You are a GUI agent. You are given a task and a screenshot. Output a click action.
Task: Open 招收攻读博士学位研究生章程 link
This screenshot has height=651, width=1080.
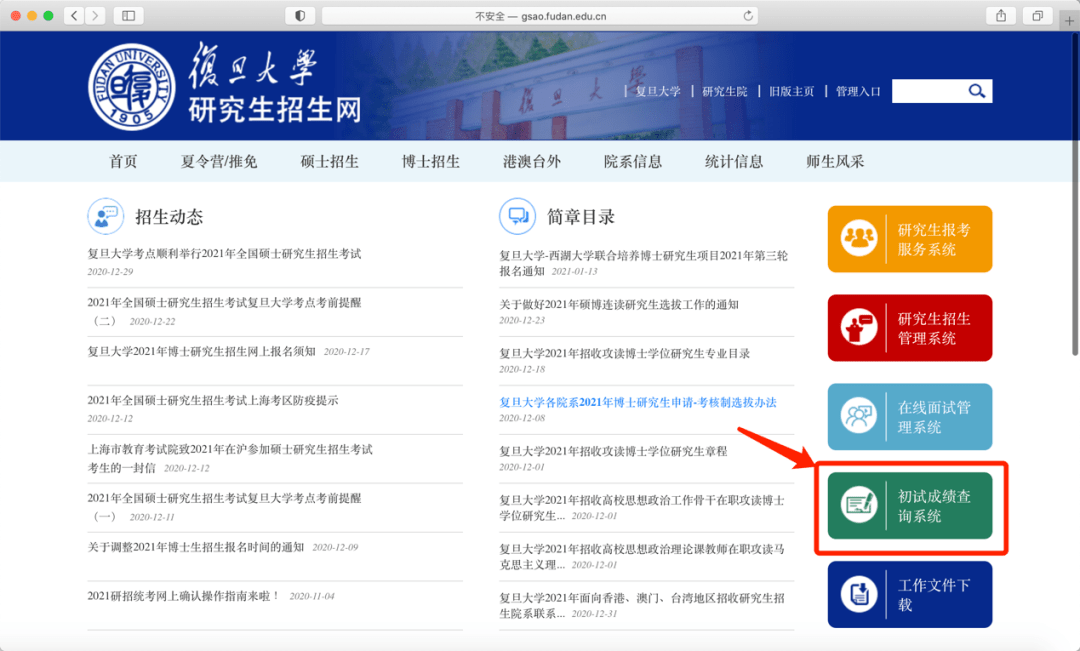613,451
